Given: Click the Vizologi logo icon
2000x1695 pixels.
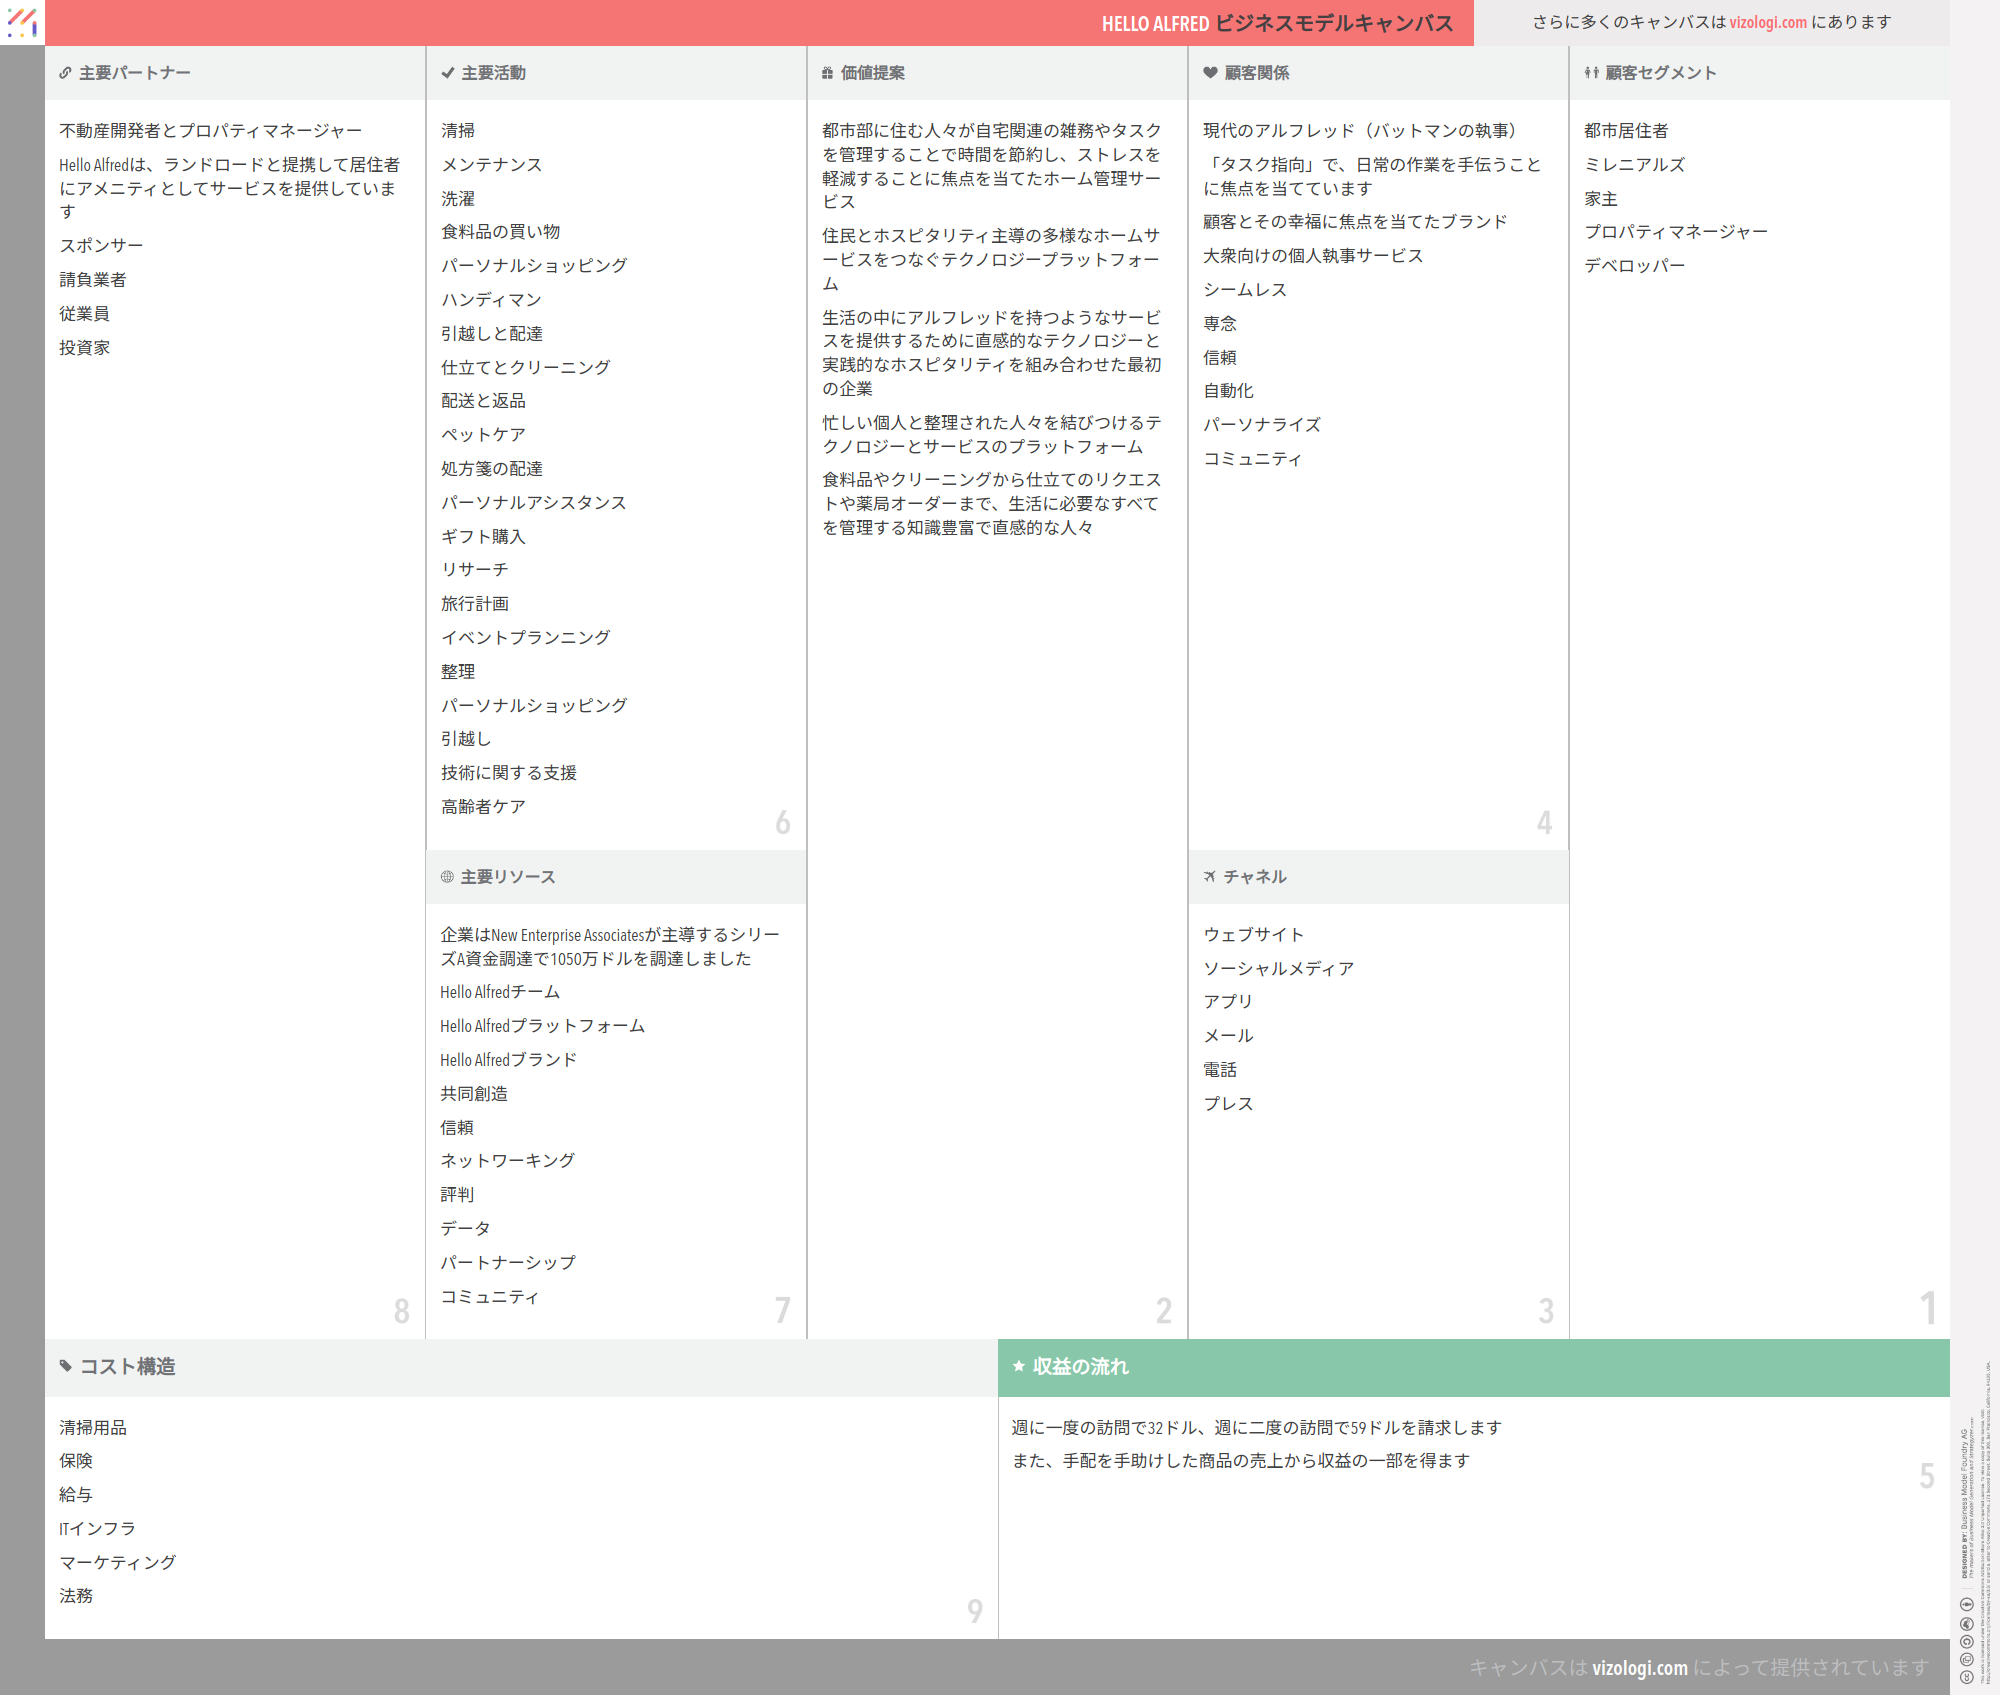Looking at the screenshot, I should pos(22,22).
